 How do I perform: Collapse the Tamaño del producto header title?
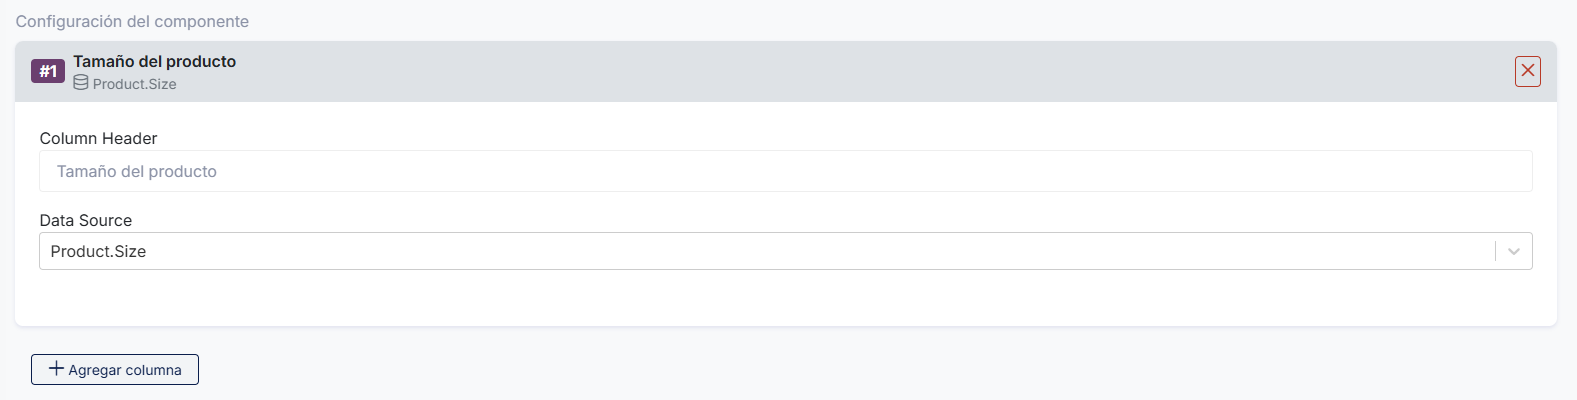[x=155, y=61]
